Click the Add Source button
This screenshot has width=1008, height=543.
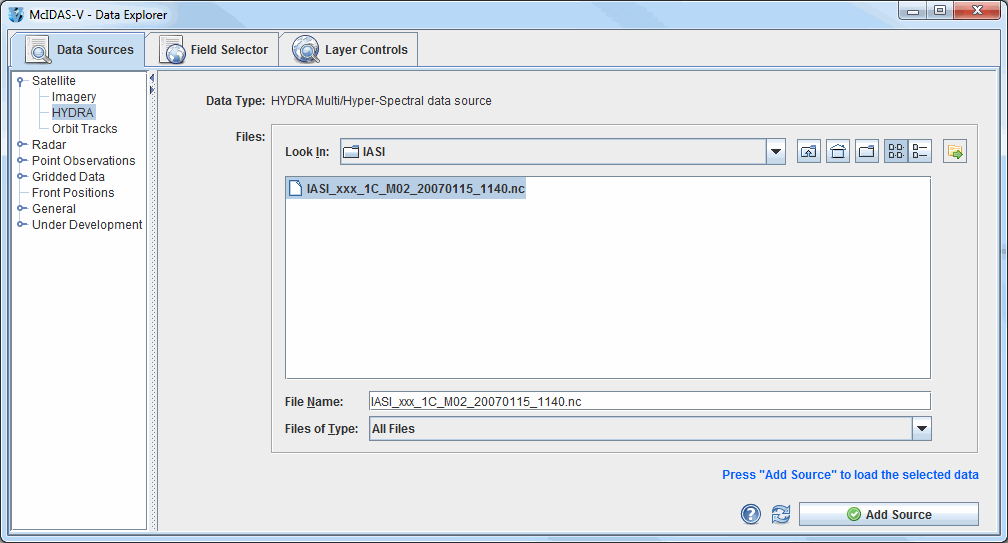(x=888, y=514)
